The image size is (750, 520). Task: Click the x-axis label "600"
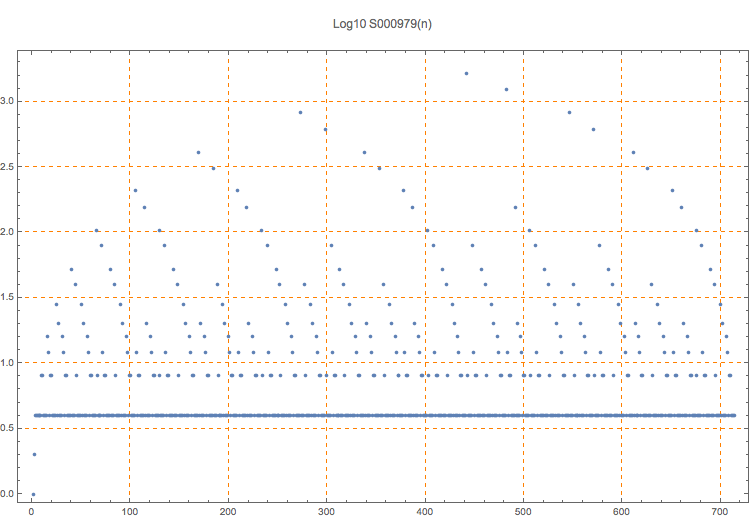(622, 512)
